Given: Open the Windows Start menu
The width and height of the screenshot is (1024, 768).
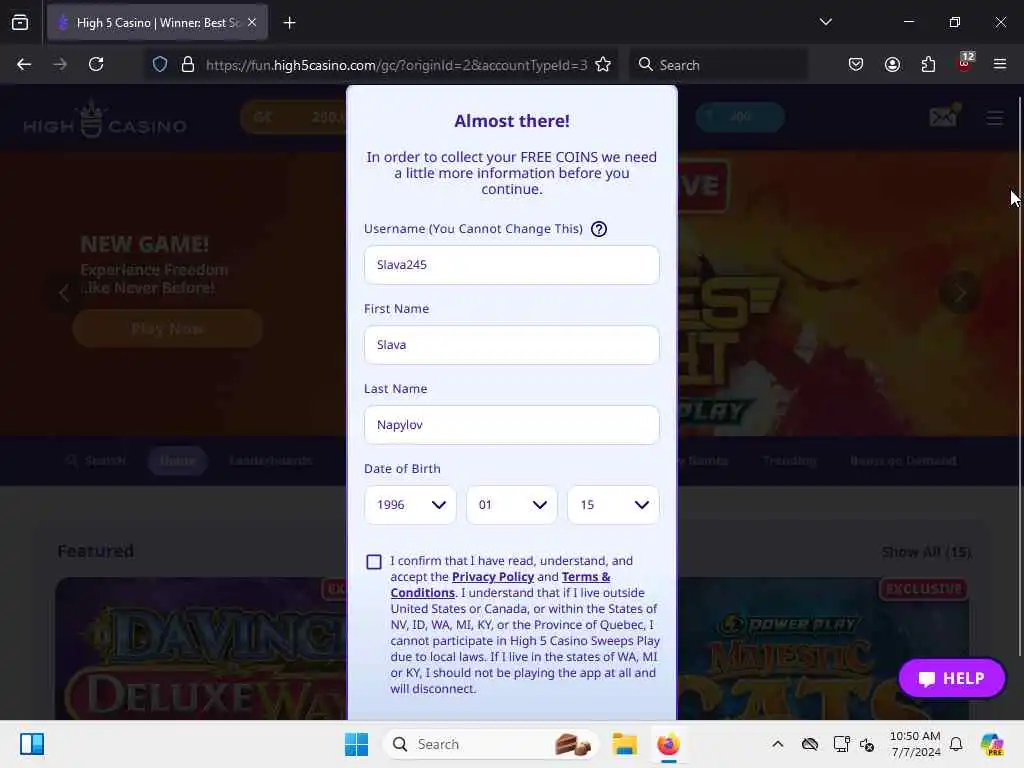Looking at the screenshot, I should [356, 744].
